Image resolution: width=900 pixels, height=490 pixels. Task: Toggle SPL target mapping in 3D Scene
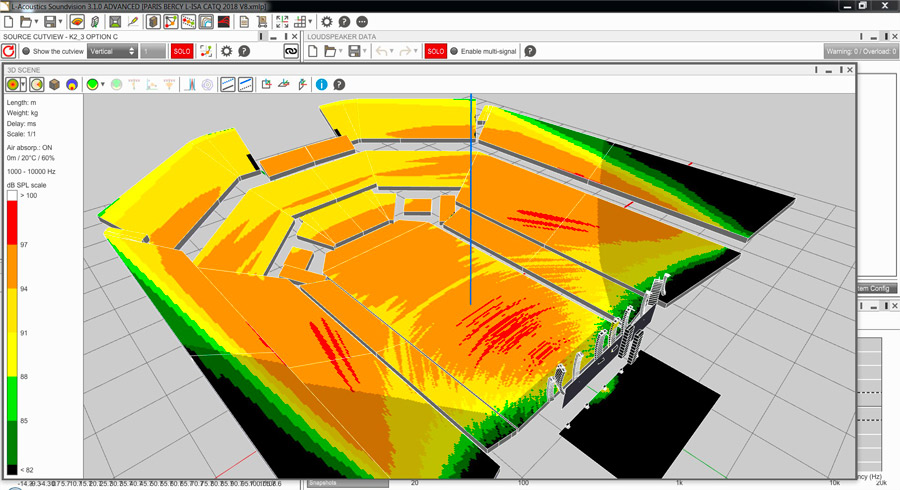[12, 85]
